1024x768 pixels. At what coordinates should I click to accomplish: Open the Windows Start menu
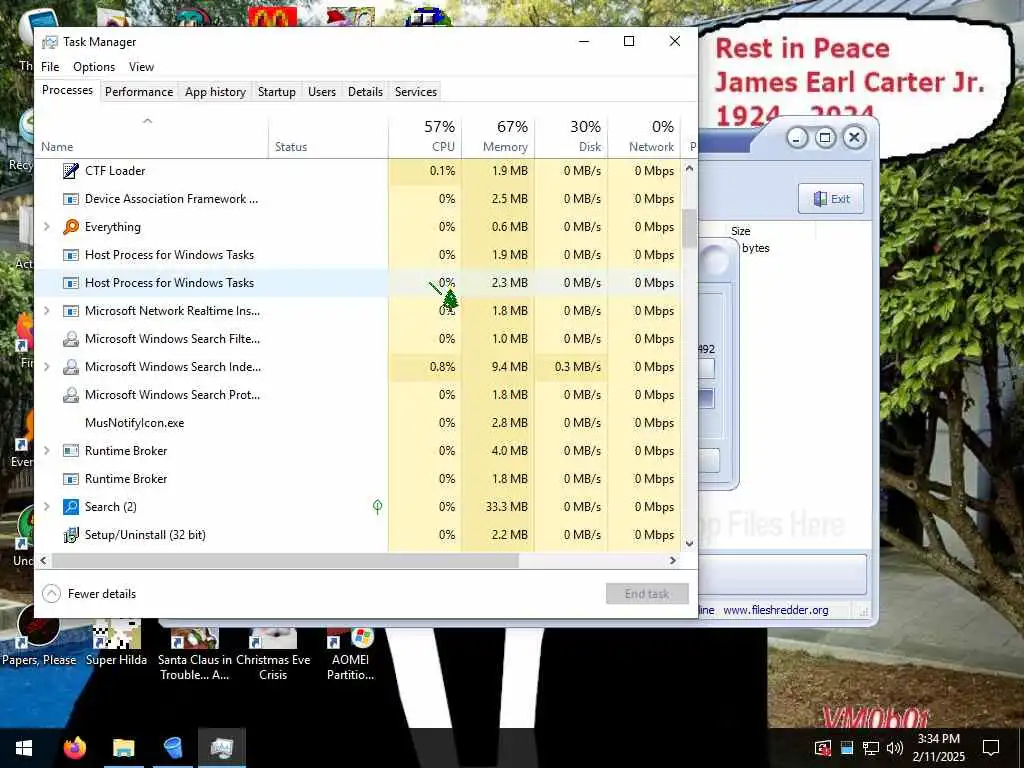(24, 748)
